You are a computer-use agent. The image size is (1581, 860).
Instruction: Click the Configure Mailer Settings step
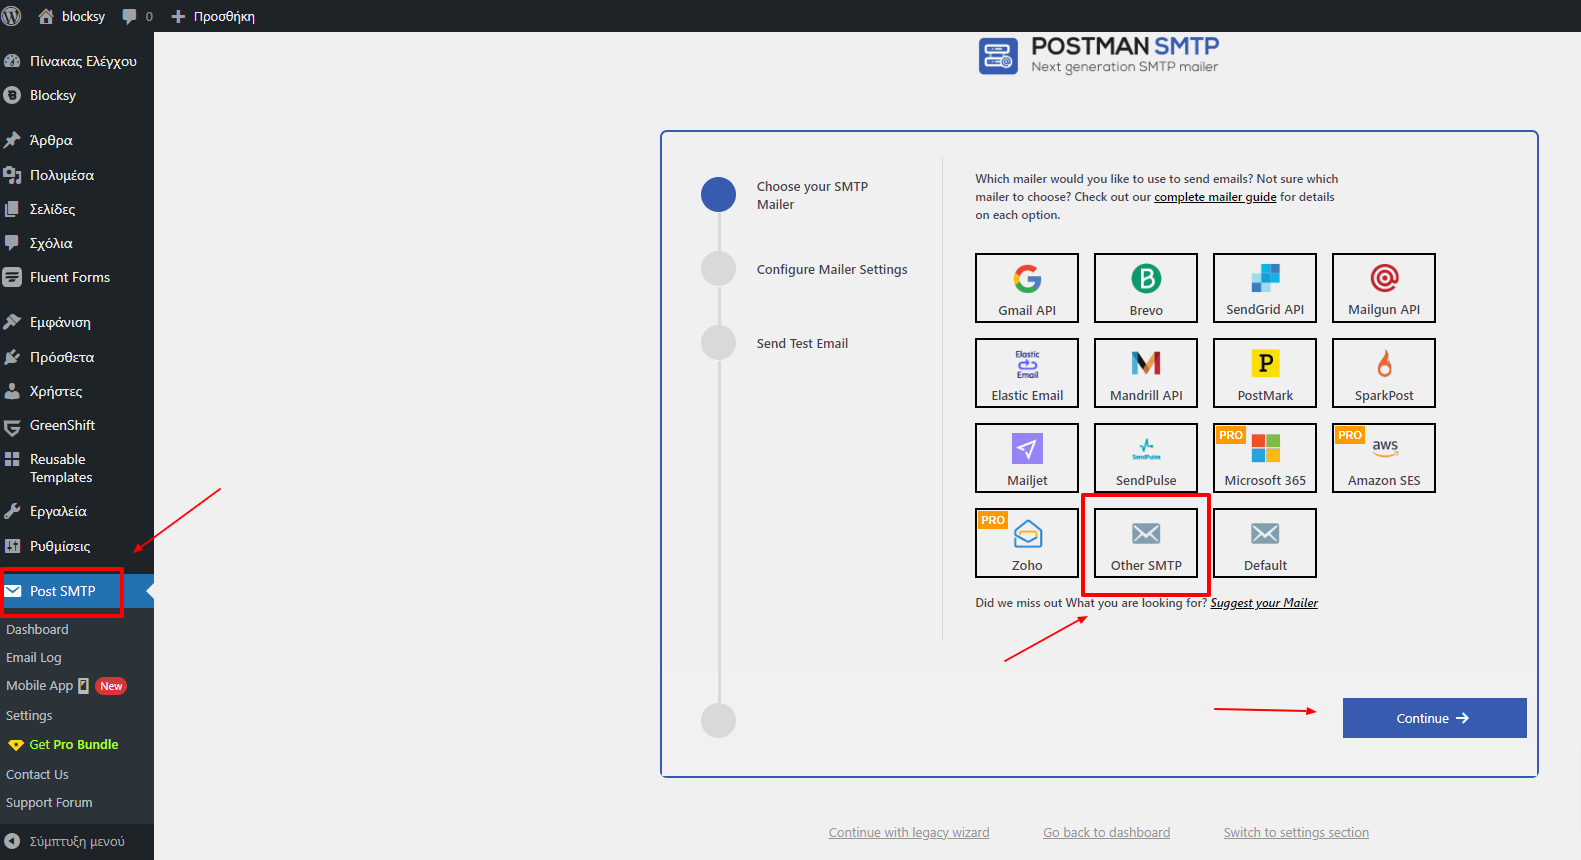[832, 269]
